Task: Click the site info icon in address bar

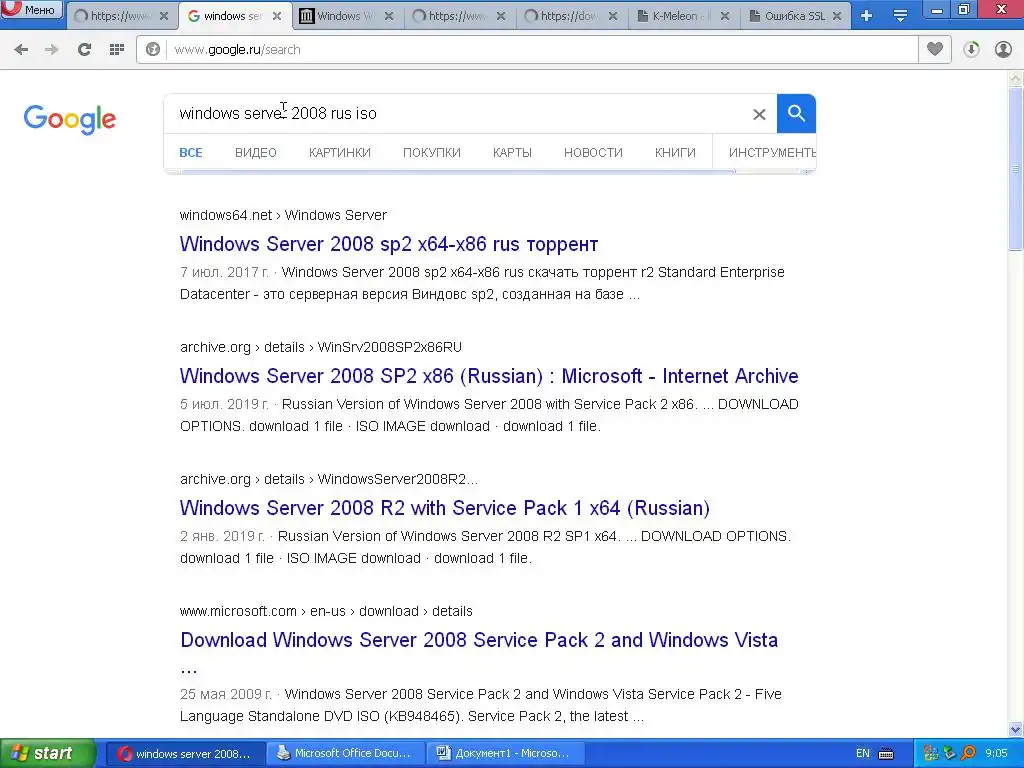Action: (x=153, y=50)
